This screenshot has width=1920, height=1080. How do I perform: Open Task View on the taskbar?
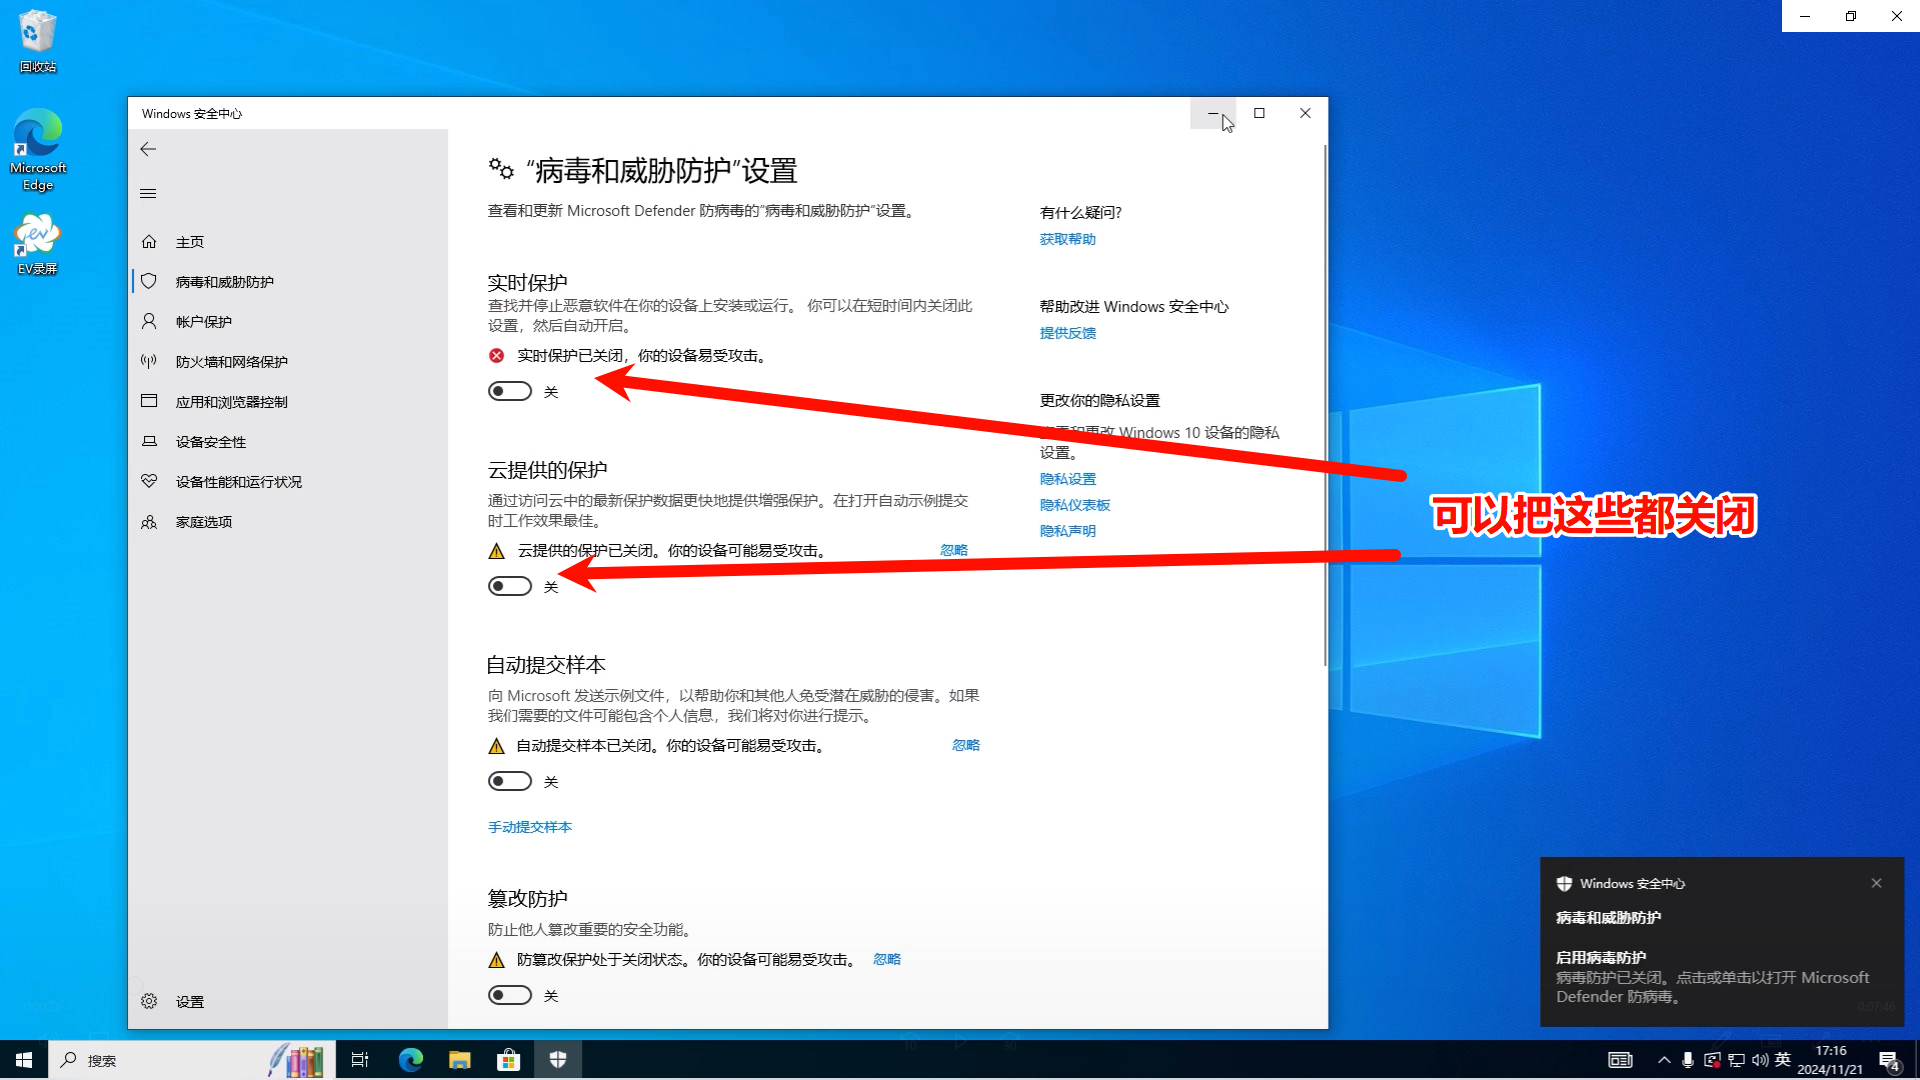[x=360, y=1060]
